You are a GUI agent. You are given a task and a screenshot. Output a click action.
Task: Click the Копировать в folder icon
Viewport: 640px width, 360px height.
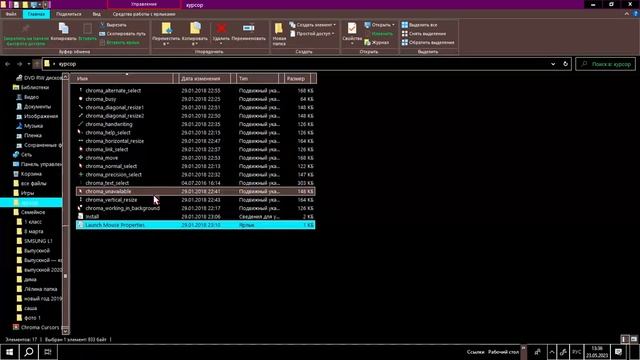(x=195, y=28)
